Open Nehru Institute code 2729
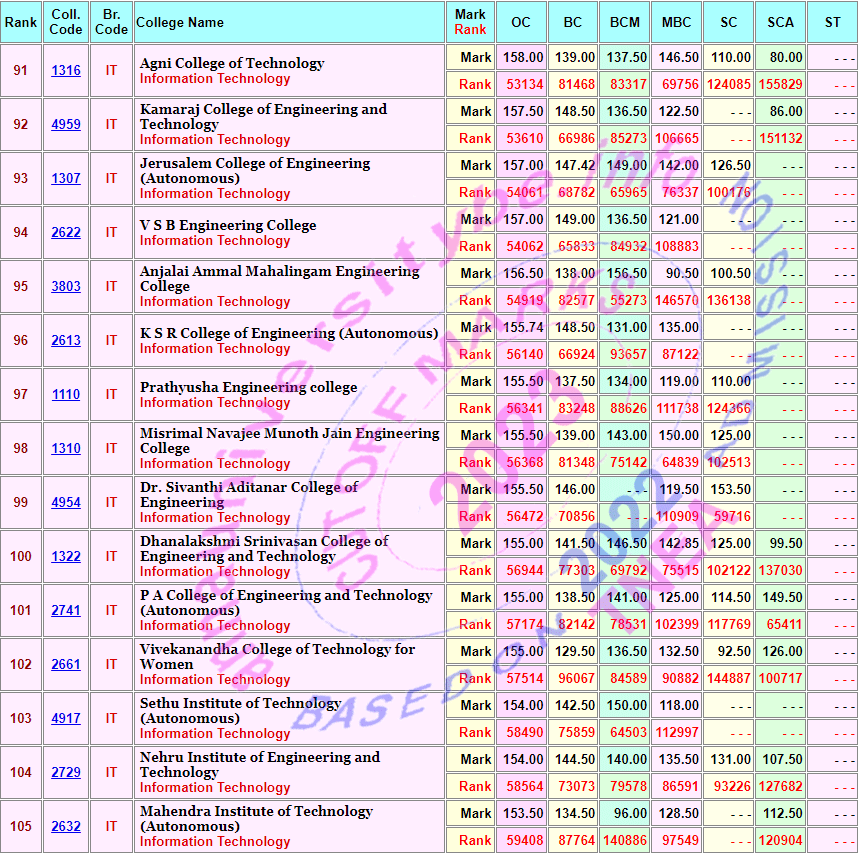This screenshot has height=853, width=858. [66, 773]
